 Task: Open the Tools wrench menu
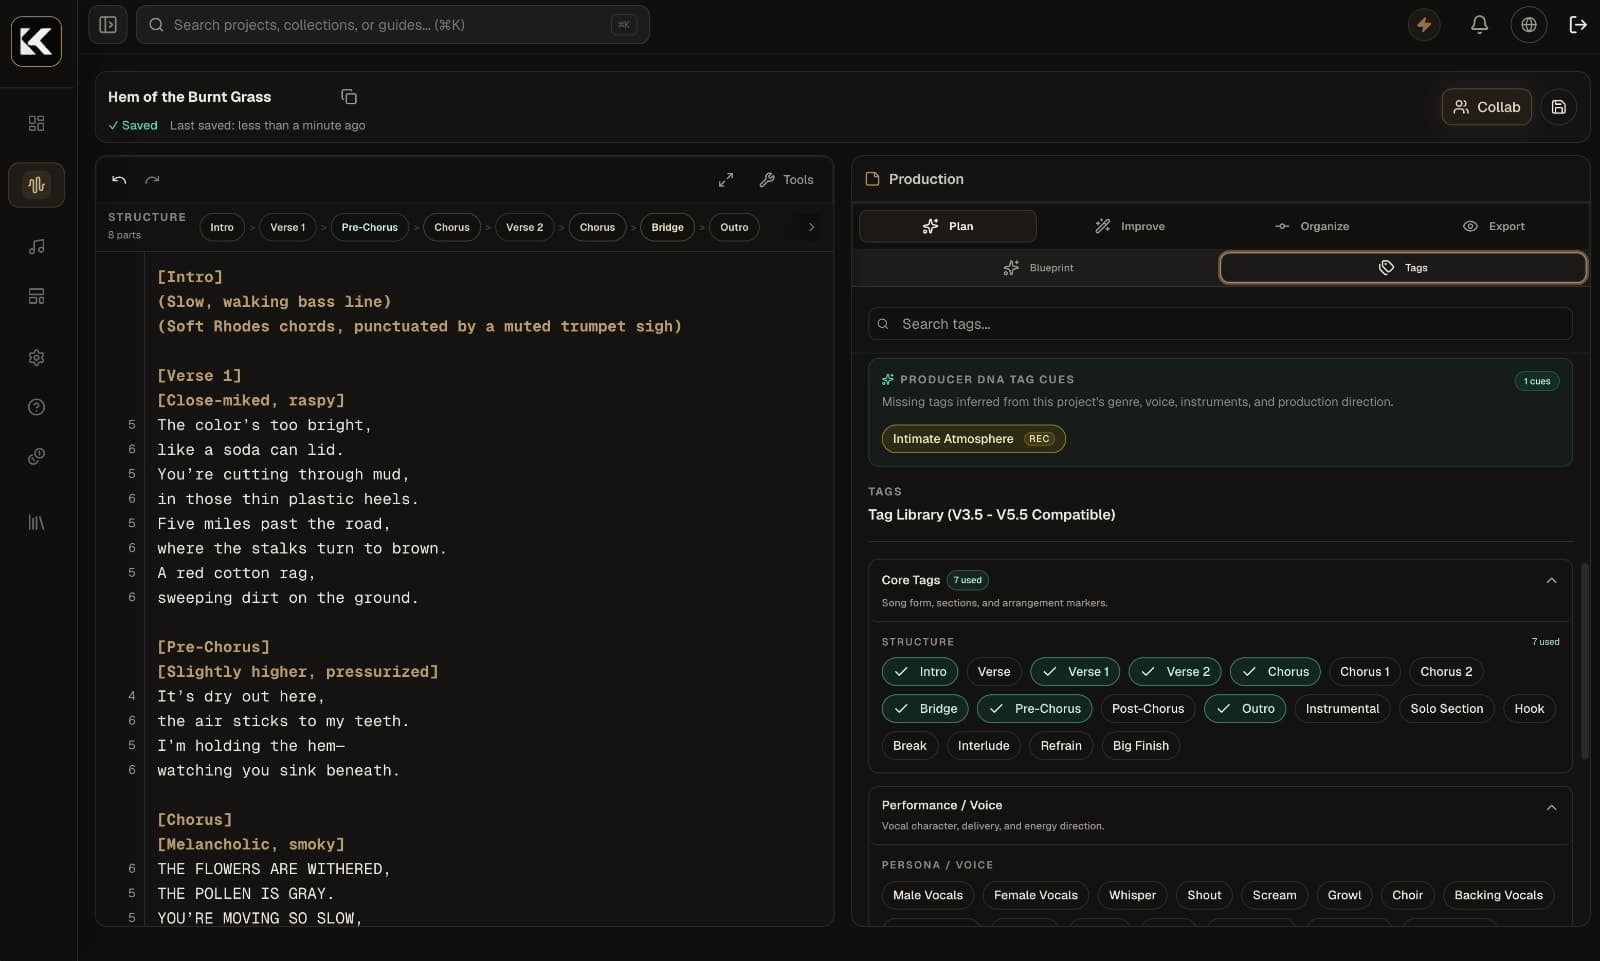pos(787,180)
